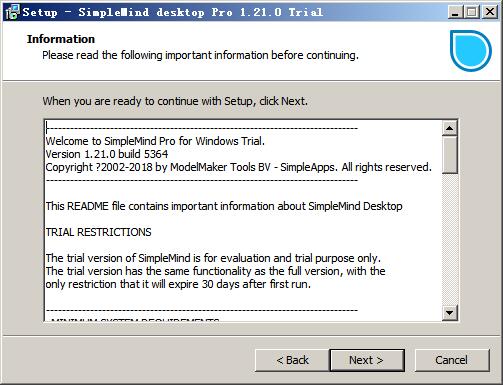The image size is (503, 385).
Task: Click the scrollbar up arrow
Action: [450, 128]
